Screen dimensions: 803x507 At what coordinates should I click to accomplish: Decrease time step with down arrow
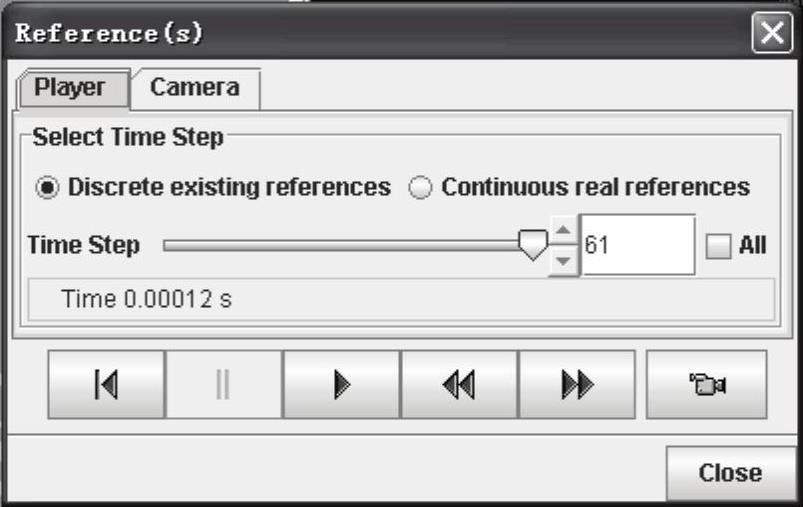565,259
